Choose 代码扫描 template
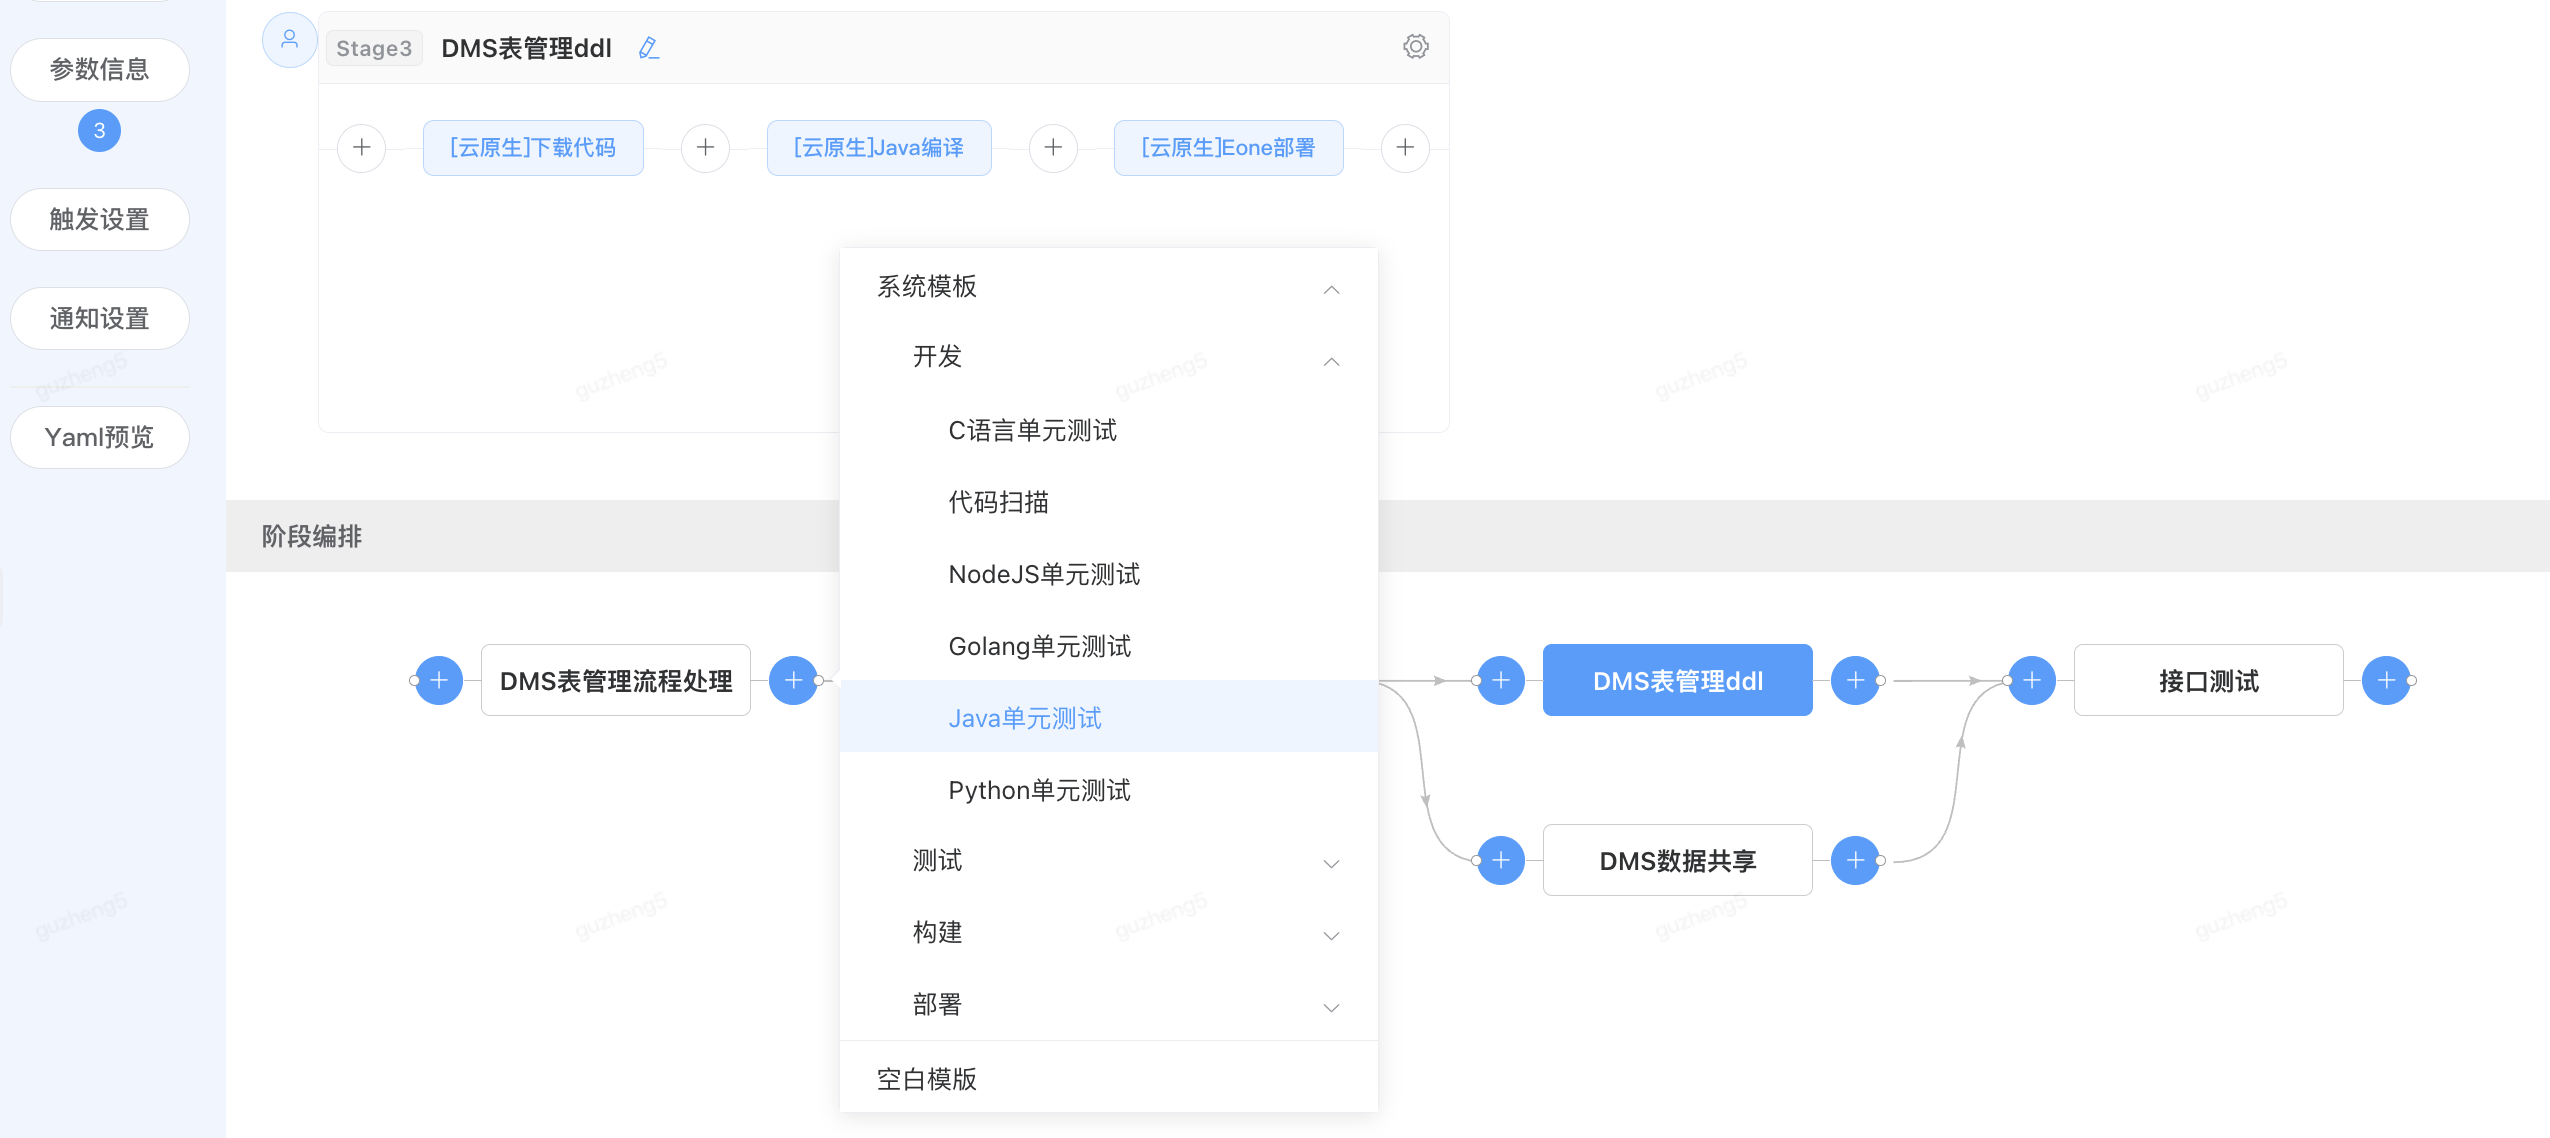 pyautogui.click(x=1109, y=503)
